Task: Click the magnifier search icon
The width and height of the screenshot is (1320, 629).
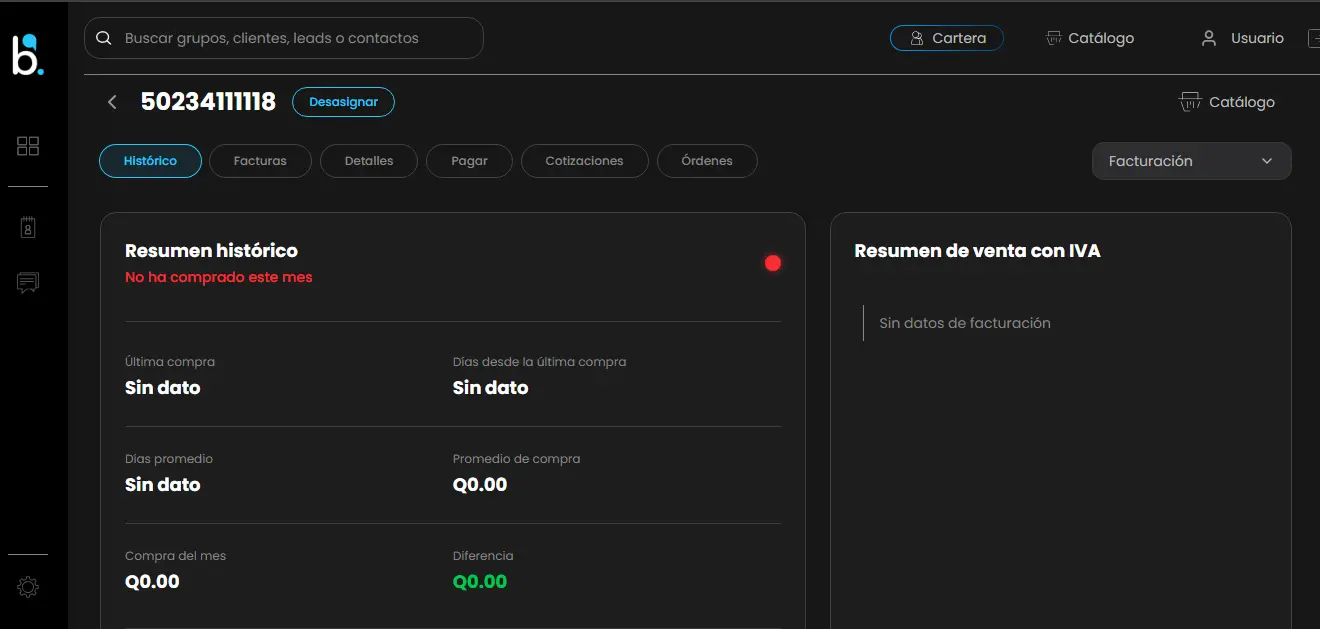Action: pos(103,38)
